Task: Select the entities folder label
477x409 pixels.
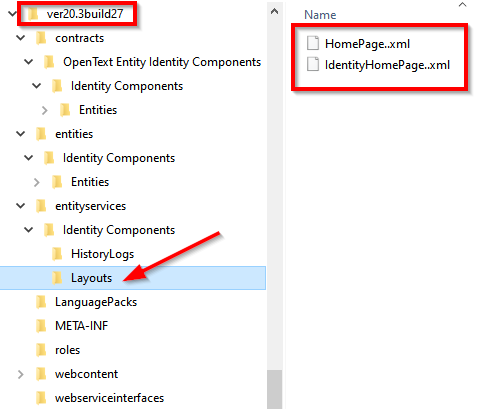Action: 74,134
